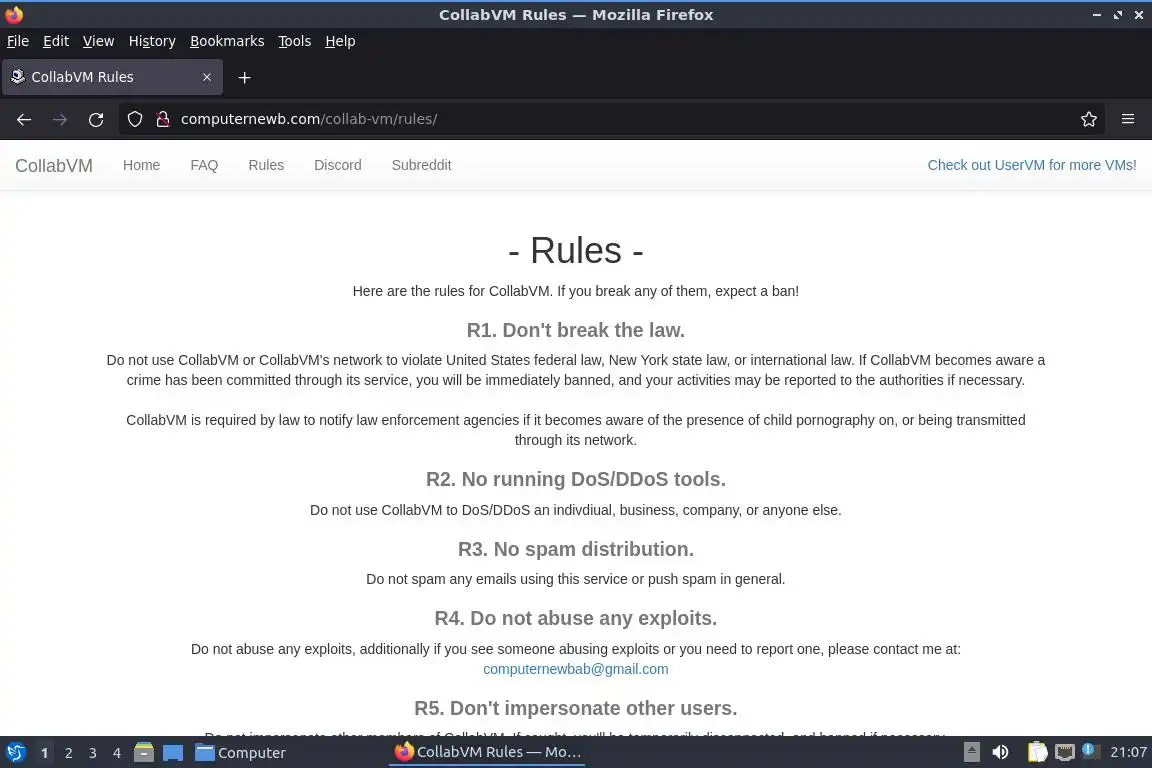Click the 'expect a ban!' intro sentence

click(x=576, y=291)
